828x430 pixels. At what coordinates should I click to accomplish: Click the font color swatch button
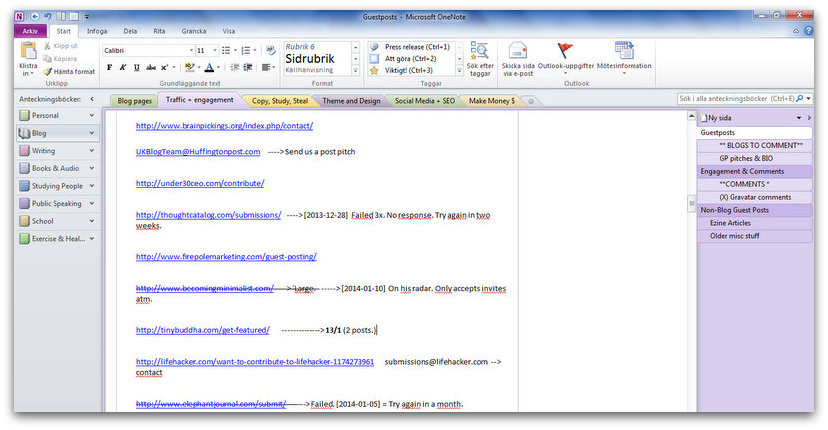tap(210, 68)
